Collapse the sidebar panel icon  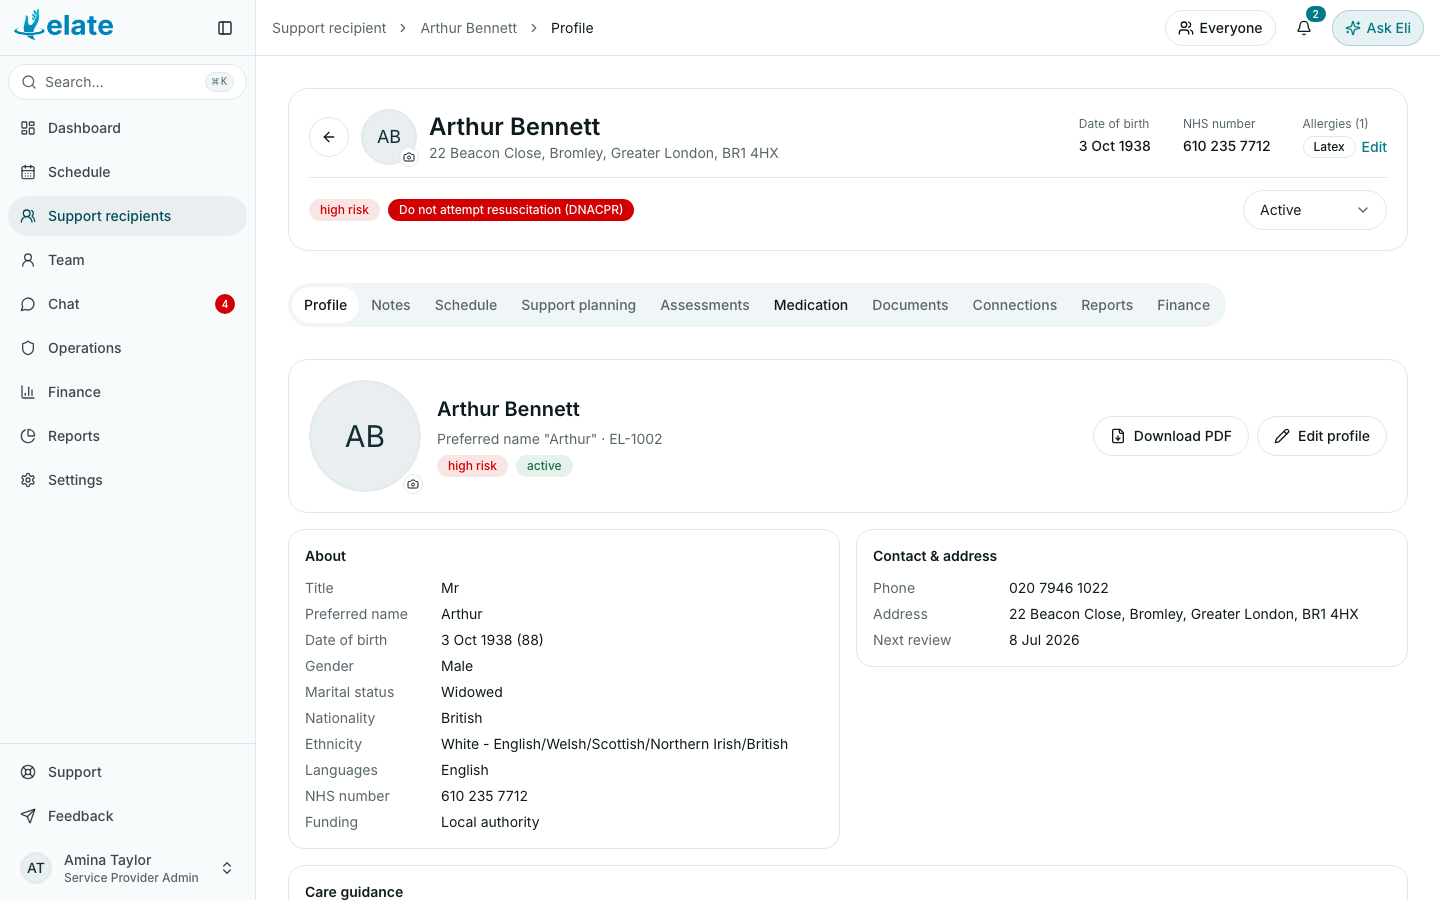[x=225, y=28]
